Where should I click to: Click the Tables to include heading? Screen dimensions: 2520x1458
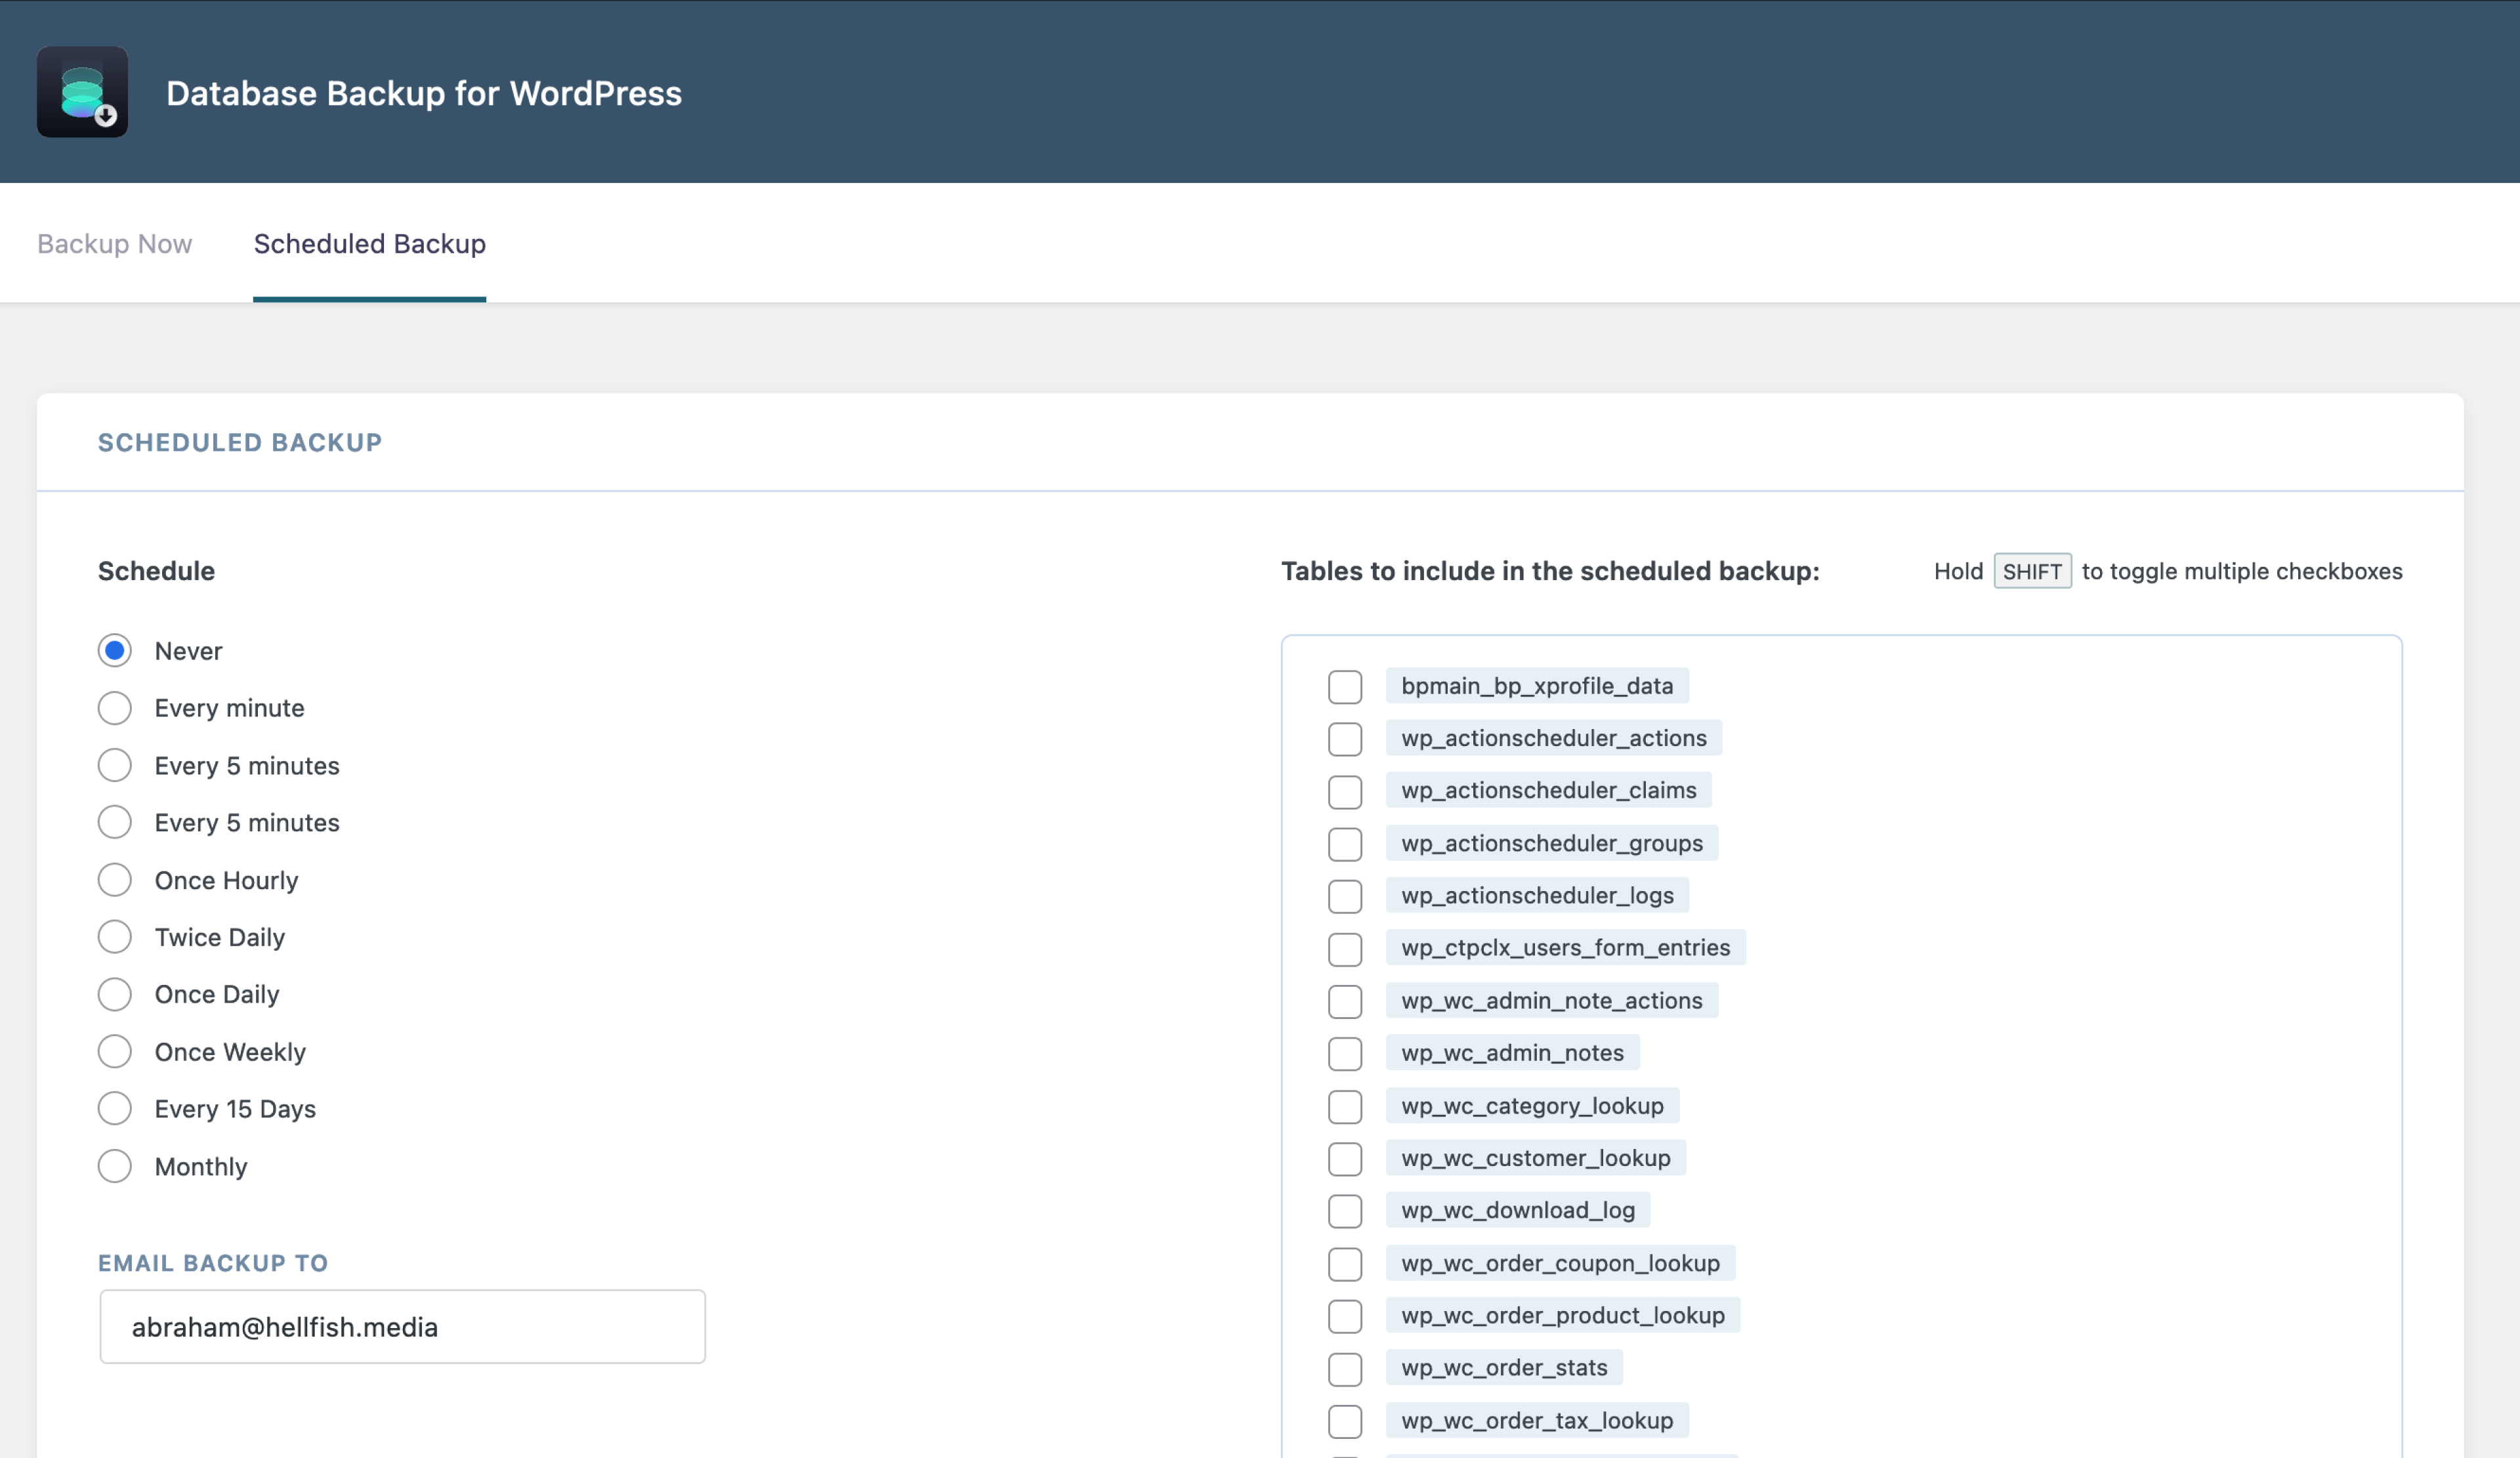pos(1550,571)
